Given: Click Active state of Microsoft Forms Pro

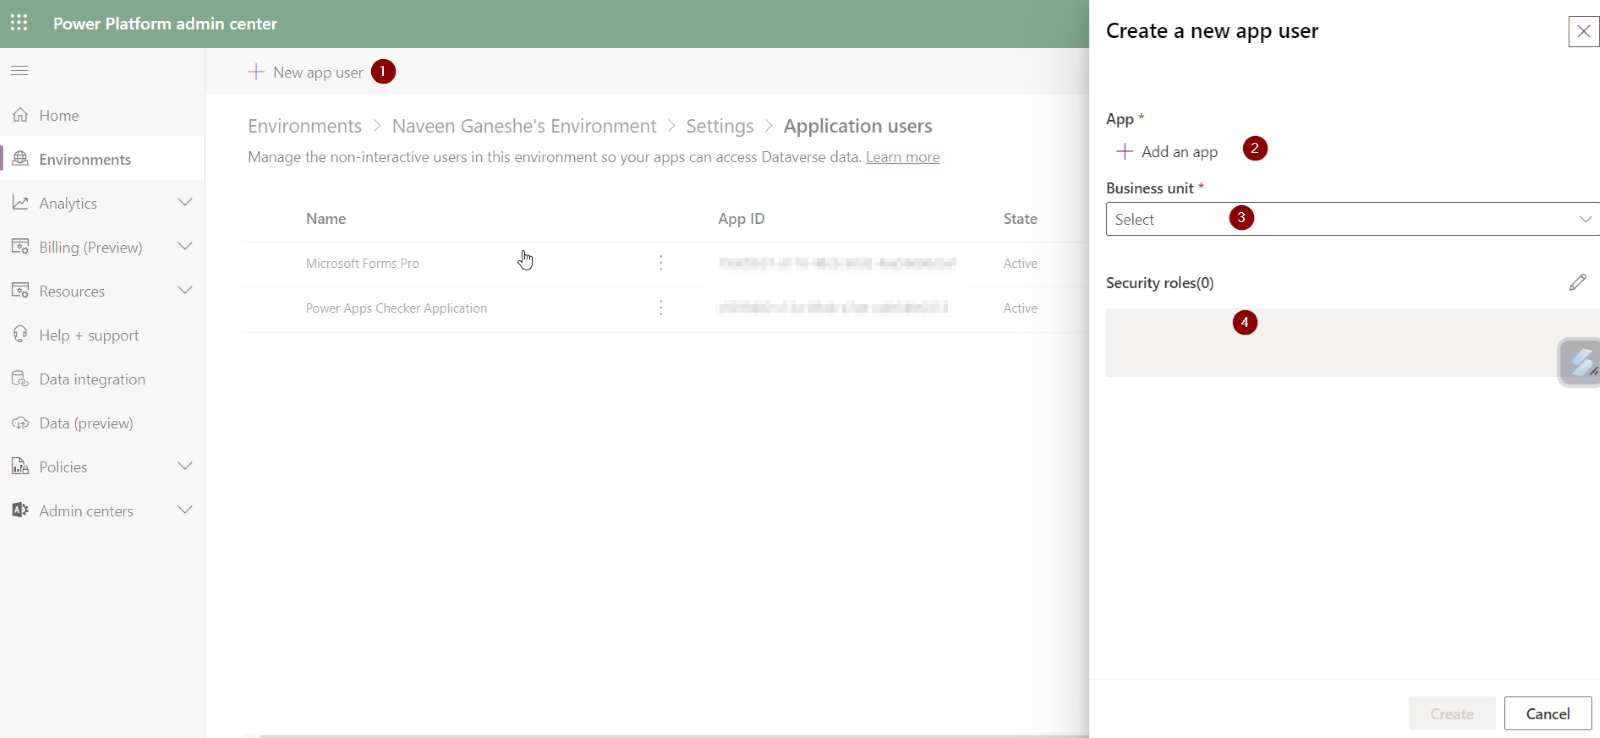Looking at the screenshot, I should click(x=1020, y=264).
